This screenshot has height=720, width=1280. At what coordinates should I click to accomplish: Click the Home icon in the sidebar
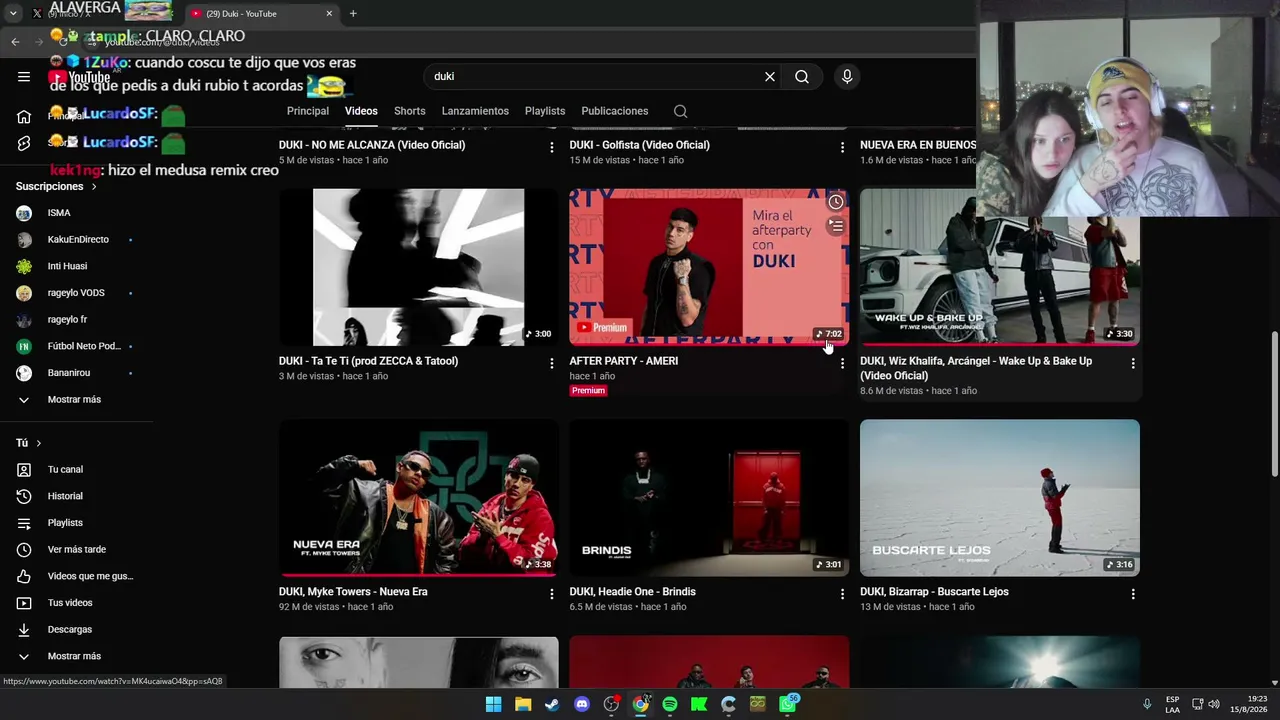pos(24,116)
